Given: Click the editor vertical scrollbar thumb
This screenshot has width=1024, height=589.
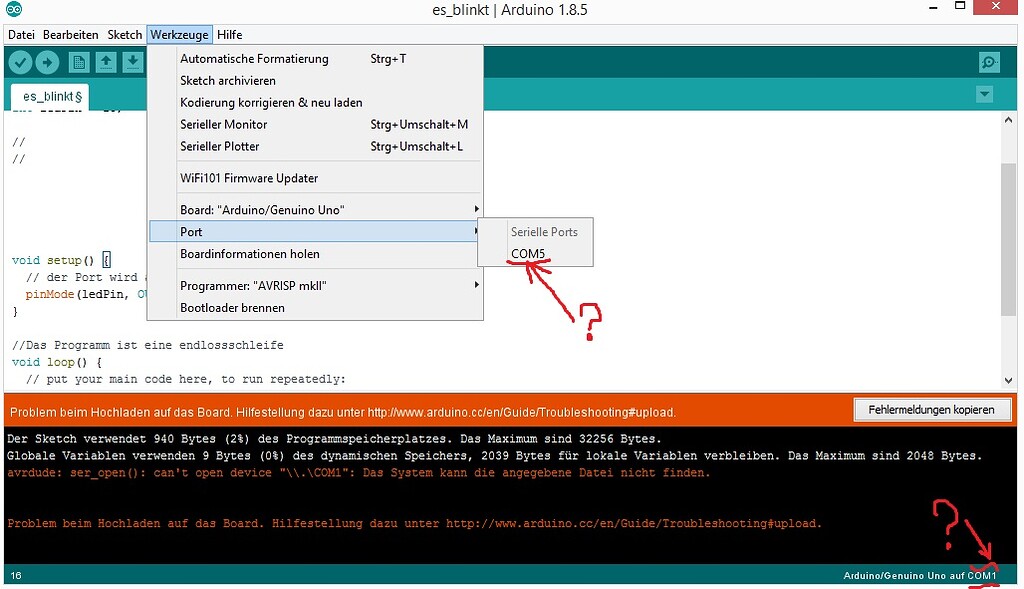Looking at the screenshot, I should [1008, 238].
